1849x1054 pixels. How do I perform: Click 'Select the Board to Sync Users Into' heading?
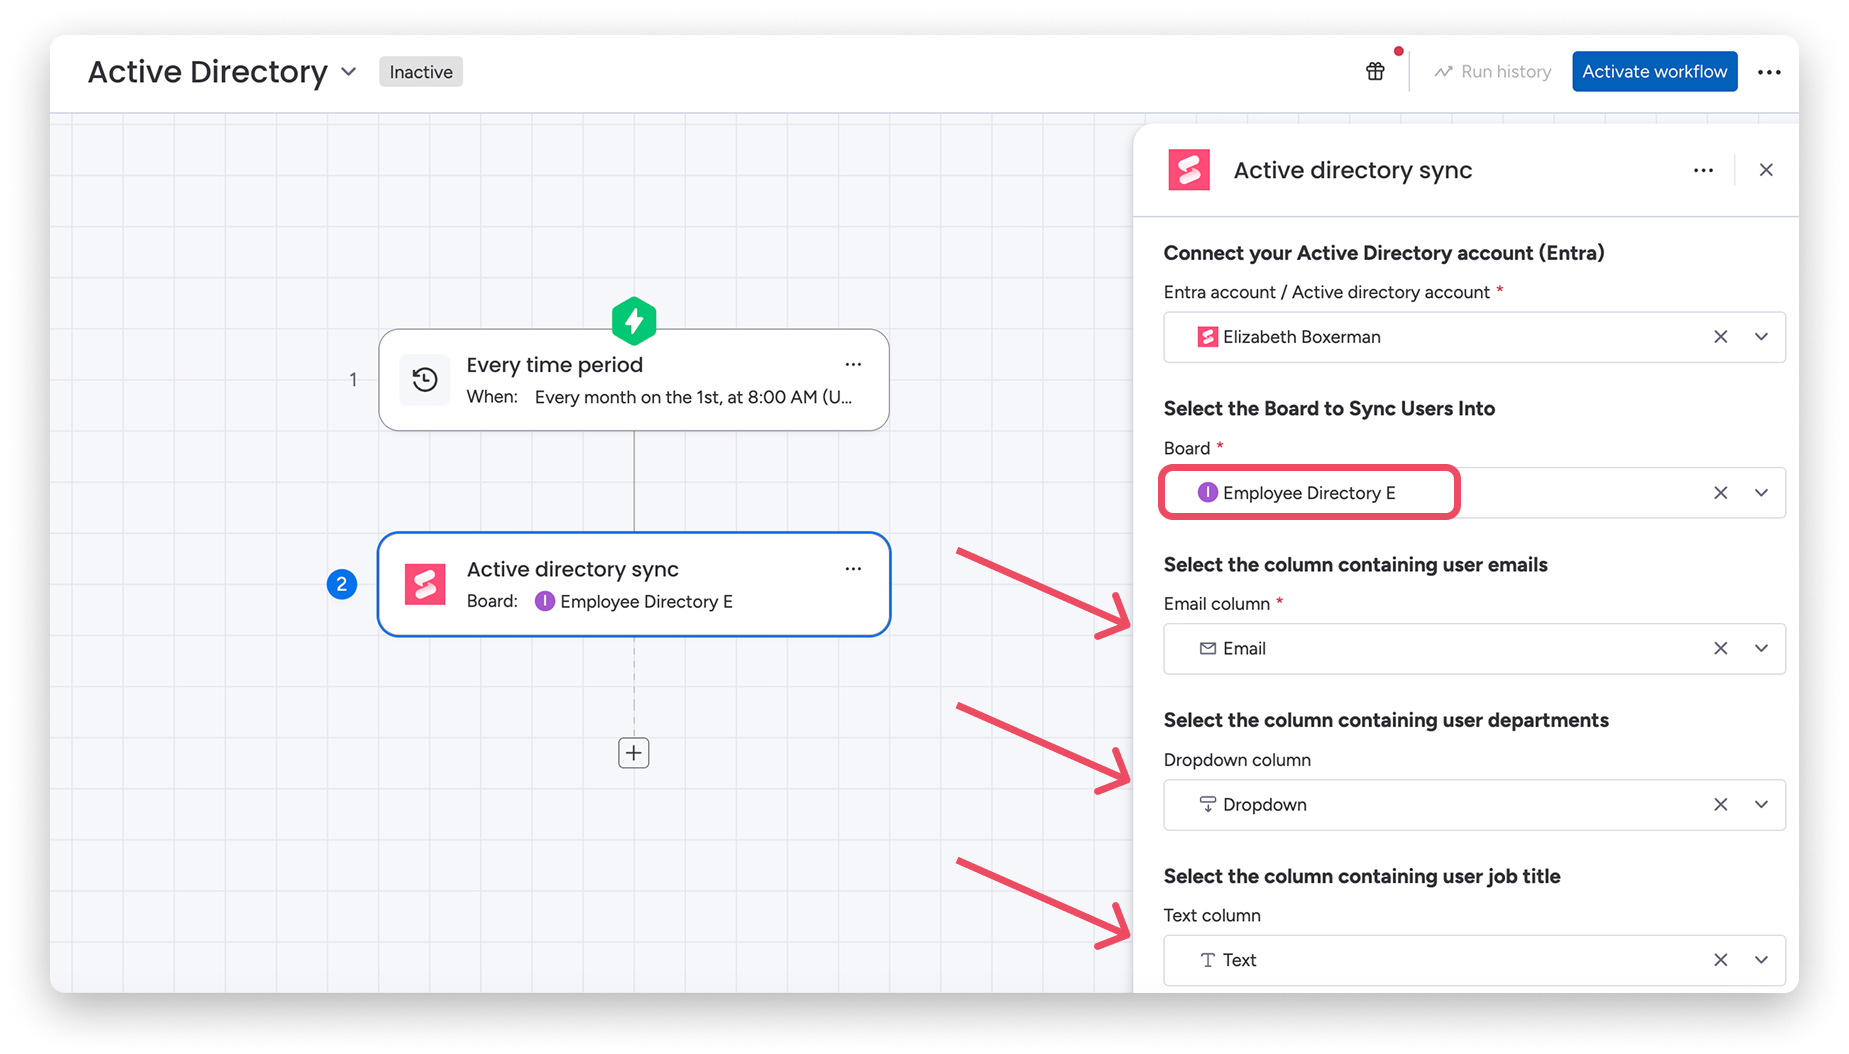(1329, 408)
